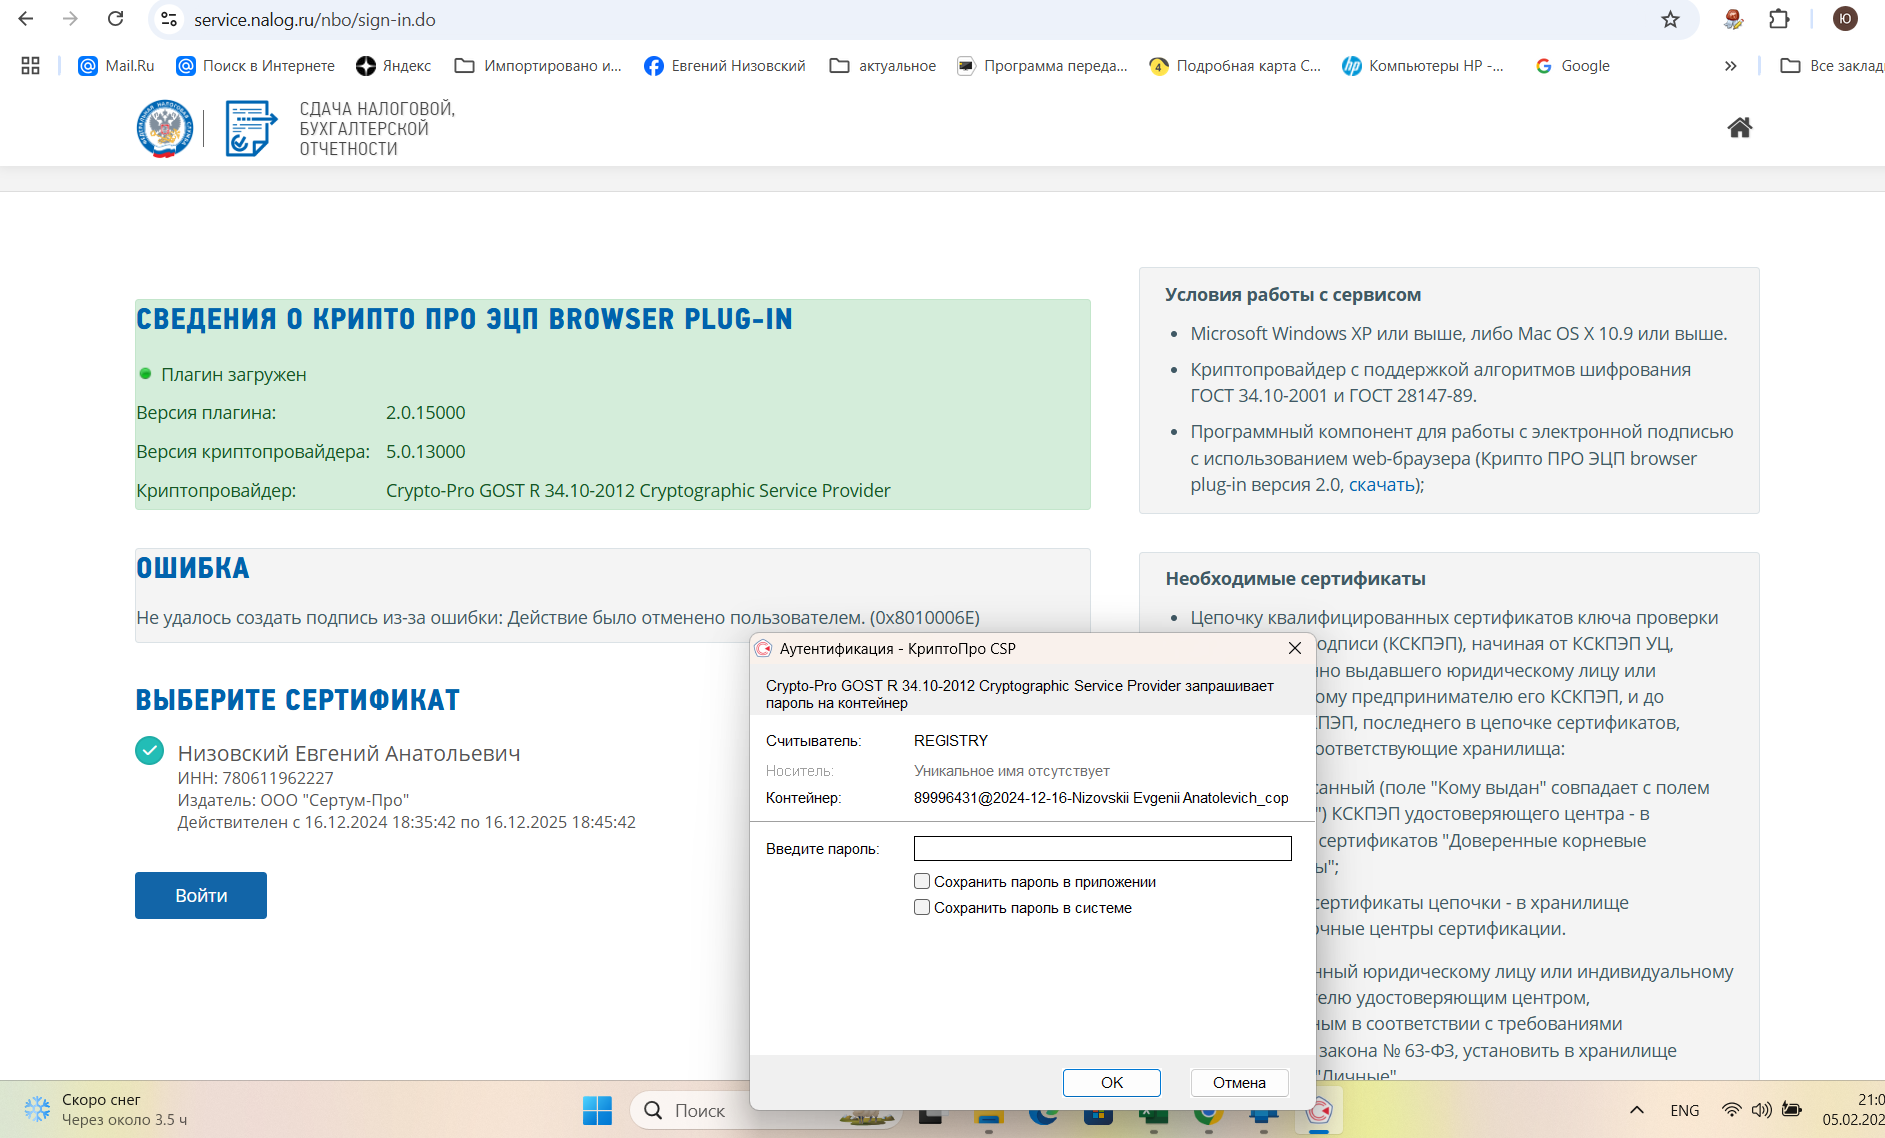Click the red extension icon near star
Image resolution: width=1885 pixels, height=1138 pixels.
pos(1733,19)
